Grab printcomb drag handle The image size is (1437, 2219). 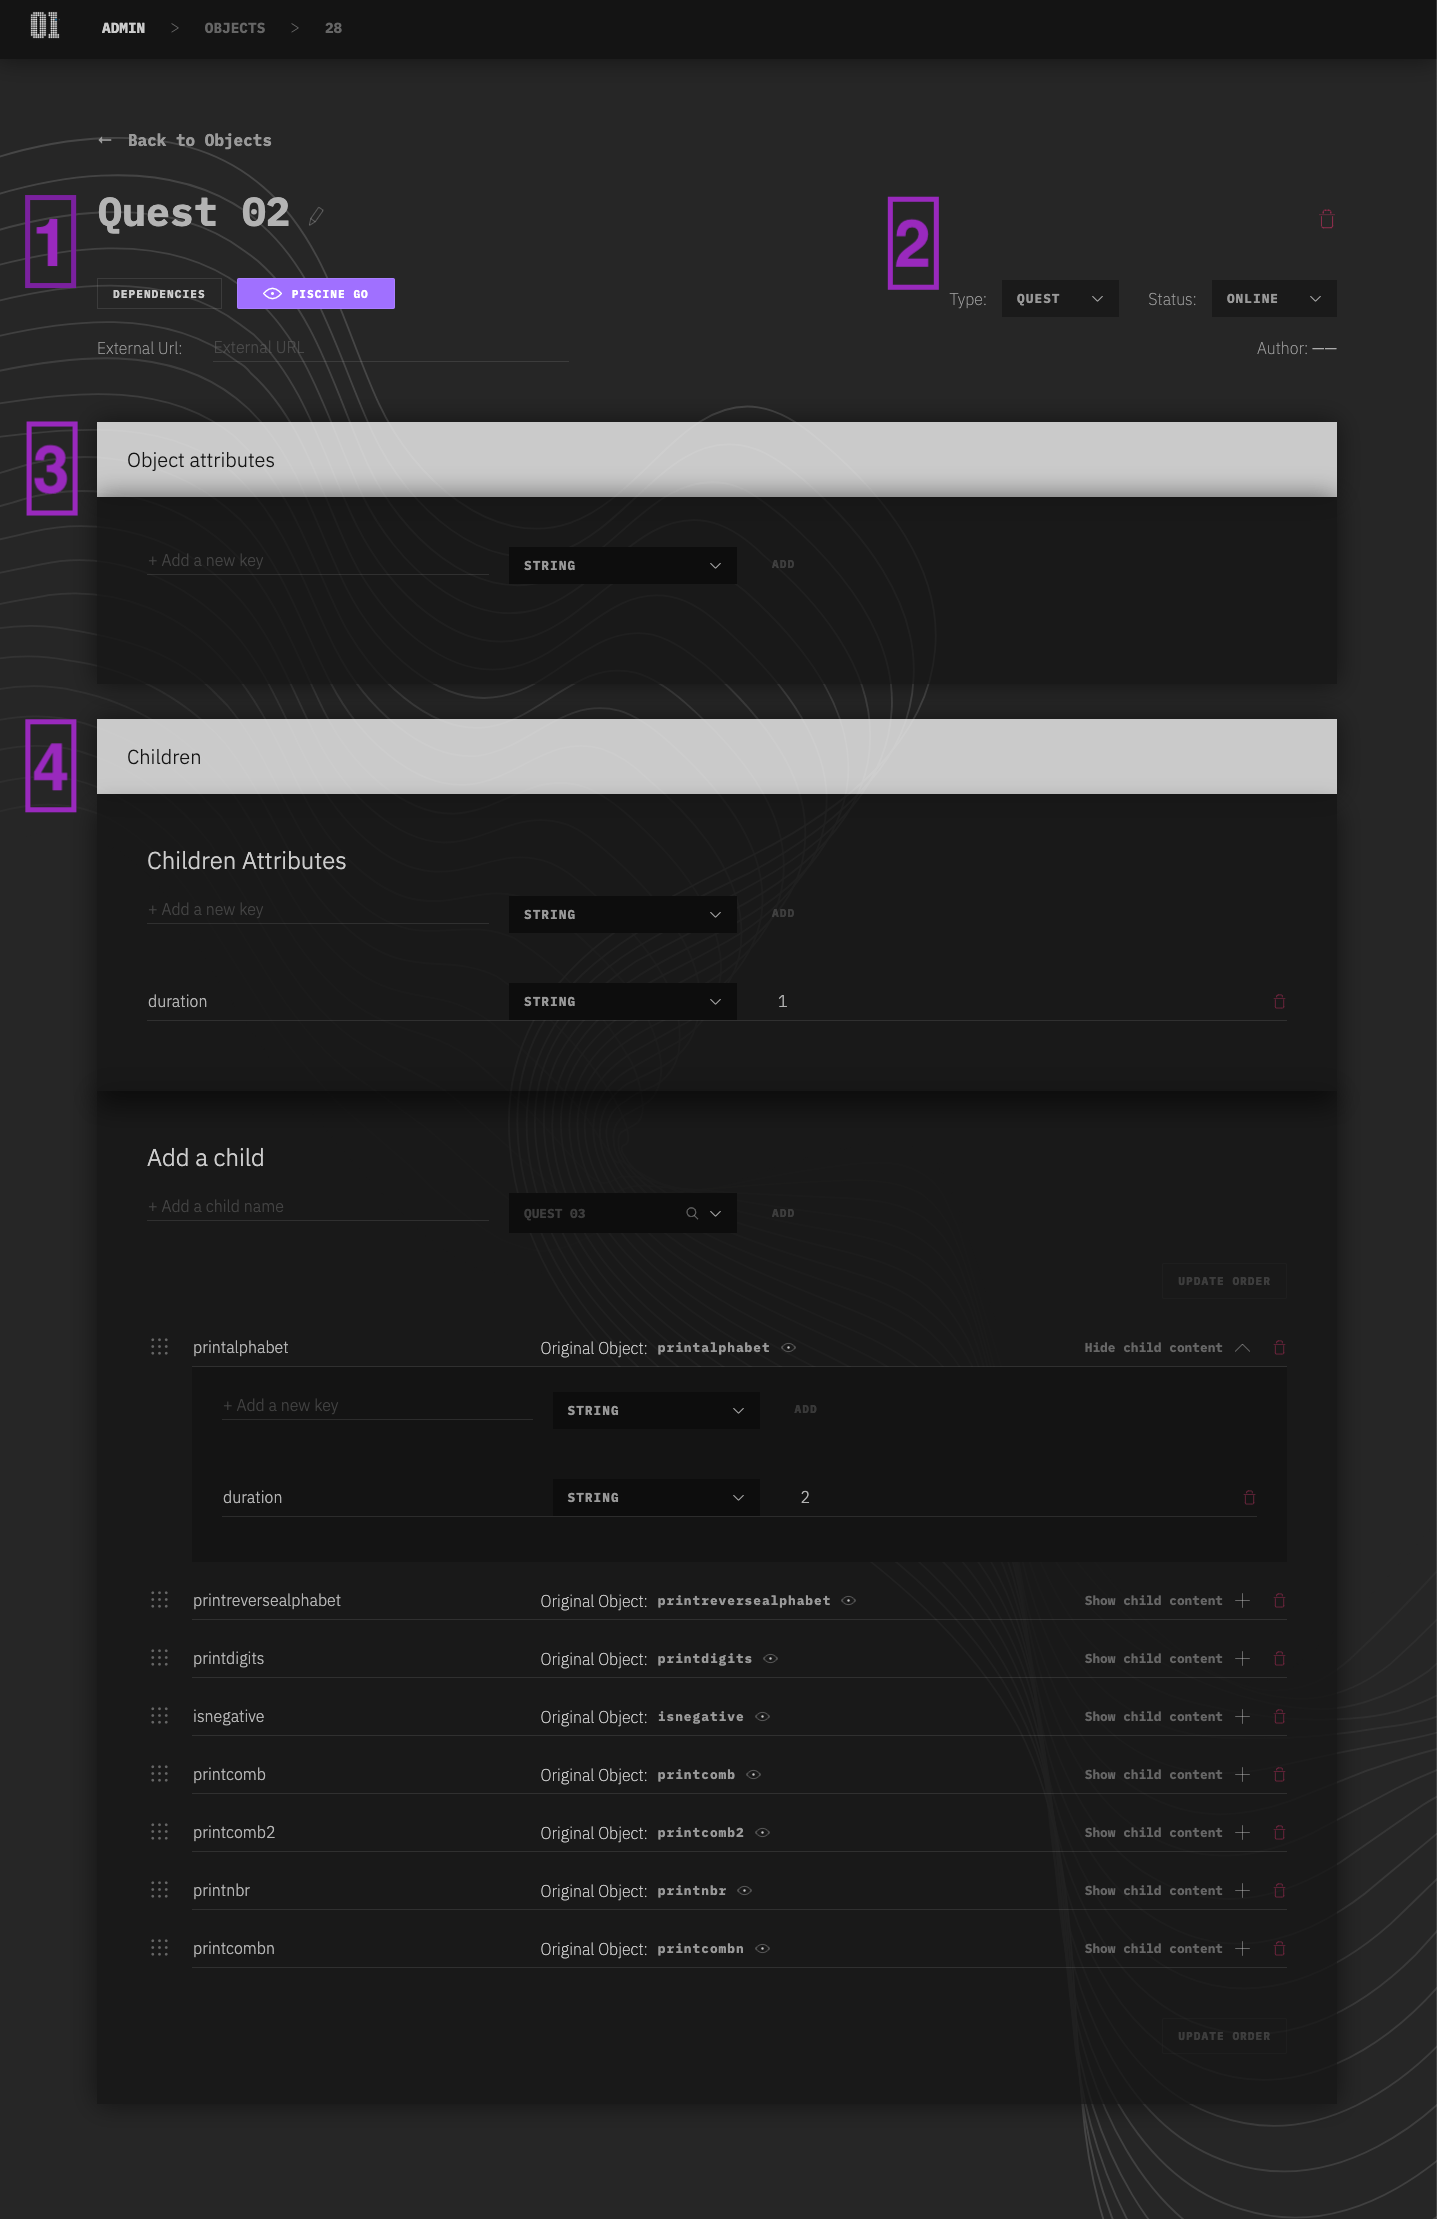point(159,1774)
